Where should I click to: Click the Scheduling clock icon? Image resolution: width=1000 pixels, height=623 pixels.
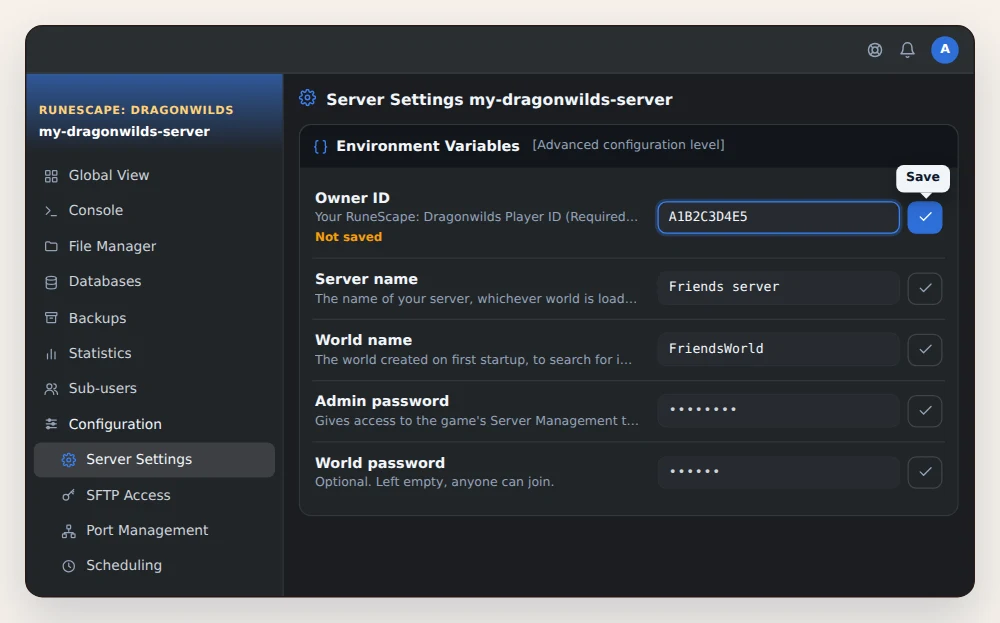click(68, 566)
